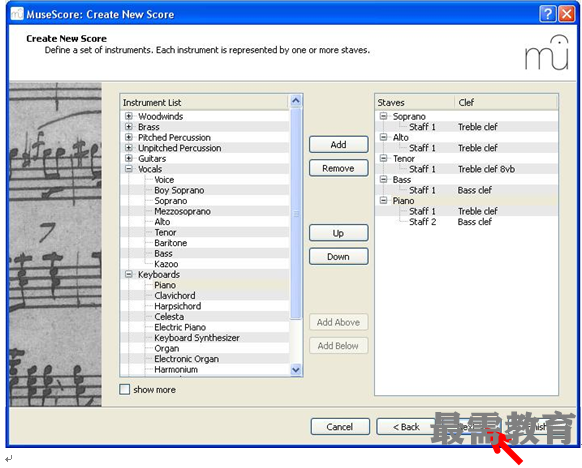Select Staff 1 under Alto

click(x=422, y=148)
